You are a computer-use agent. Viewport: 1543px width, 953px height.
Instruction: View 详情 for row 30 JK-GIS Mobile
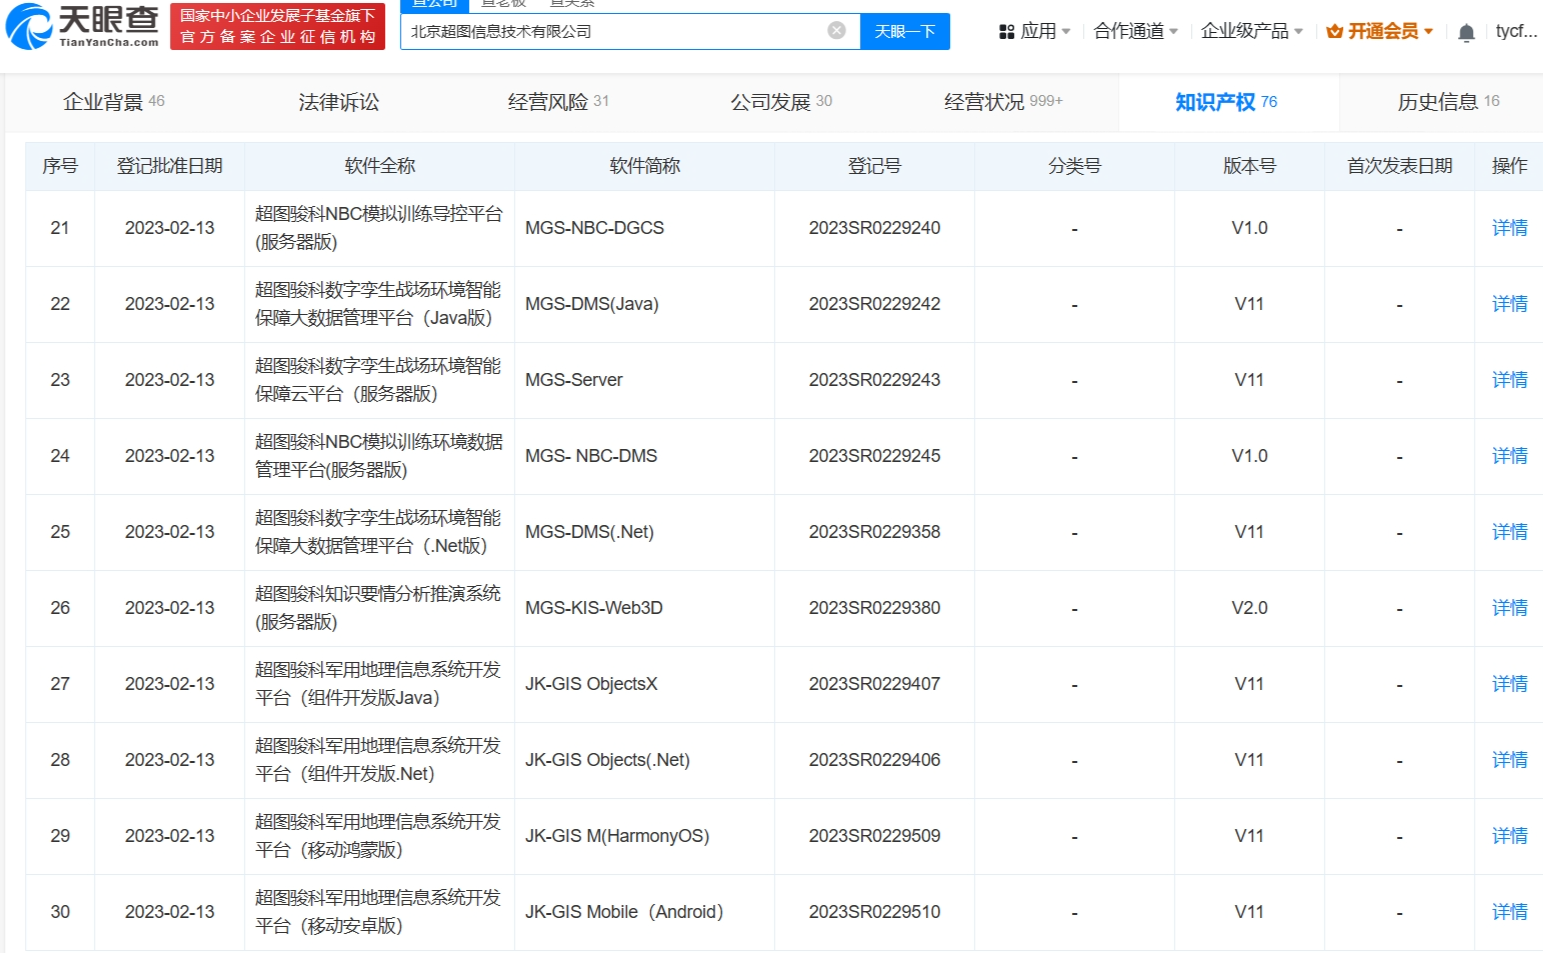(1509, 912)
